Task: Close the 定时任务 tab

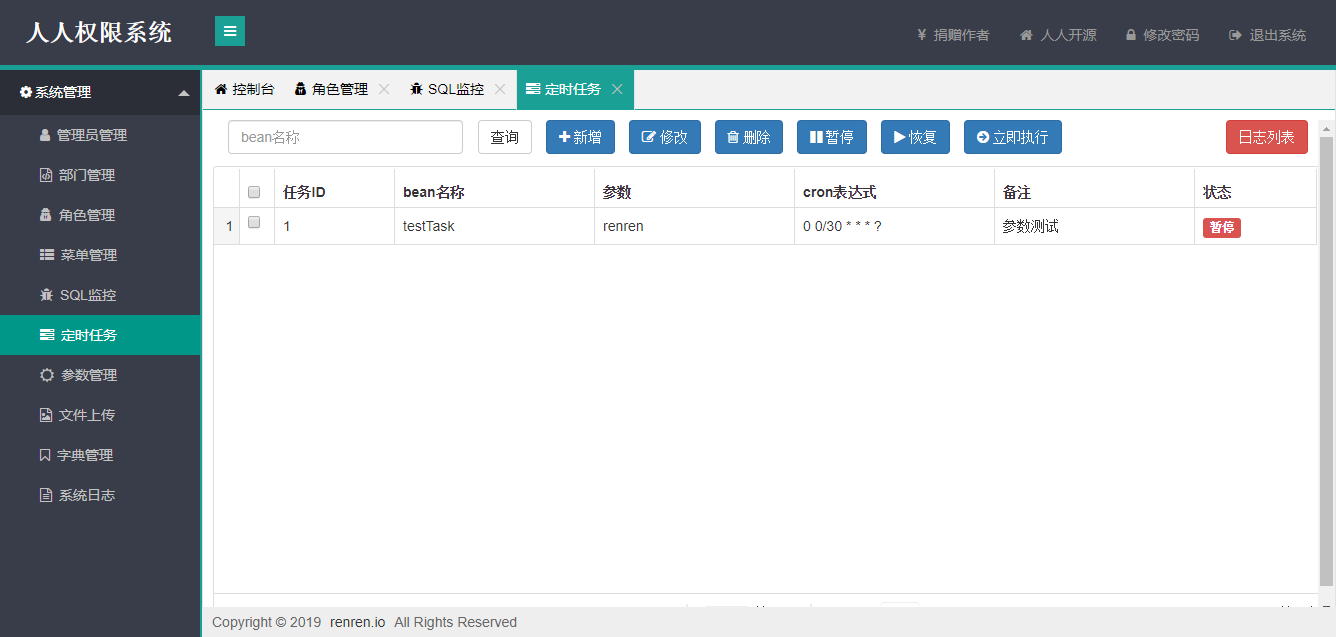Action: [617, 89]
